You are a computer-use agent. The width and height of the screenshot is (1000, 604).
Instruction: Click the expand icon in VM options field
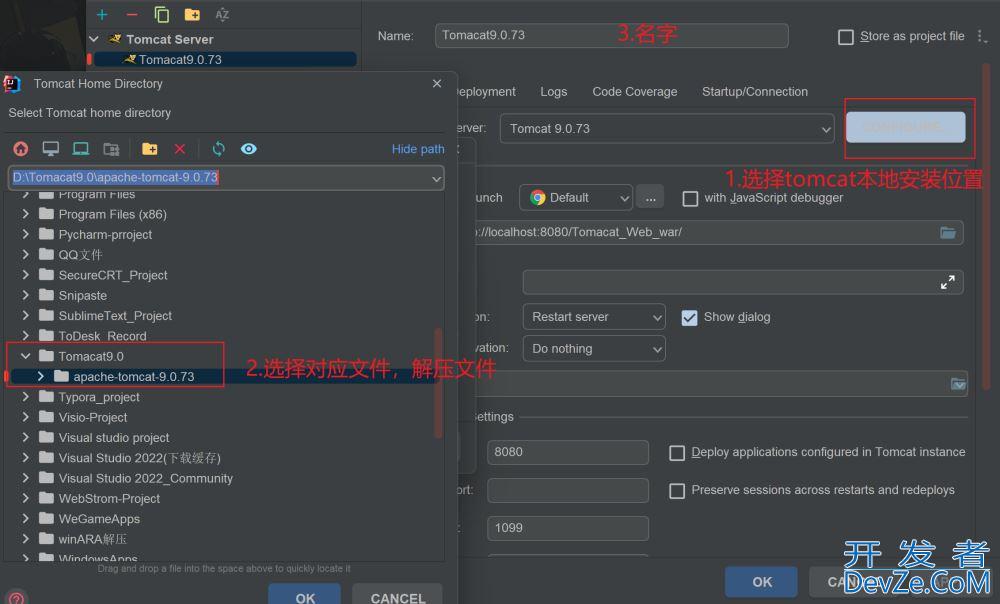coord(948,282)
